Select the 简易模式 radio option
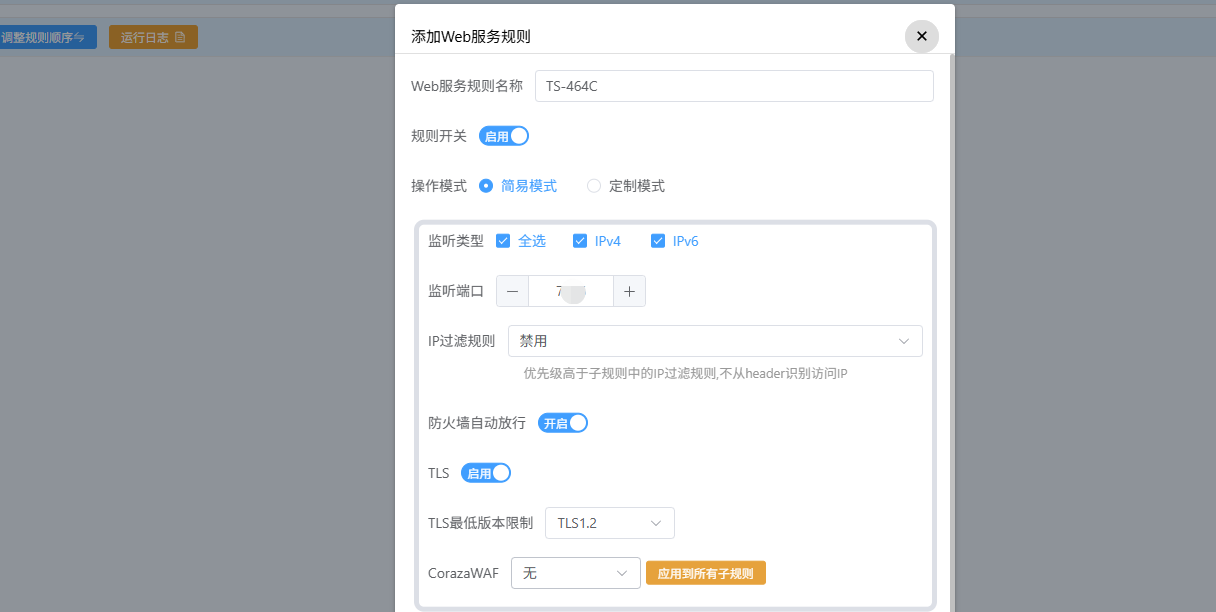Image resolution: width=1216 pixels, height=612 pixels. pos(485,185)
